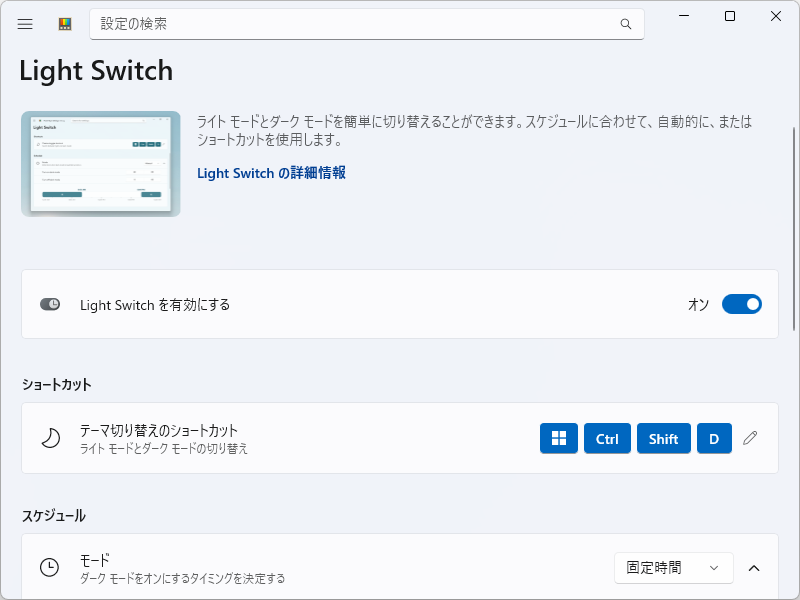This screenshot has height=600, width=800.
Task: Turn off the Light Switch toggle
Action: 741,304
